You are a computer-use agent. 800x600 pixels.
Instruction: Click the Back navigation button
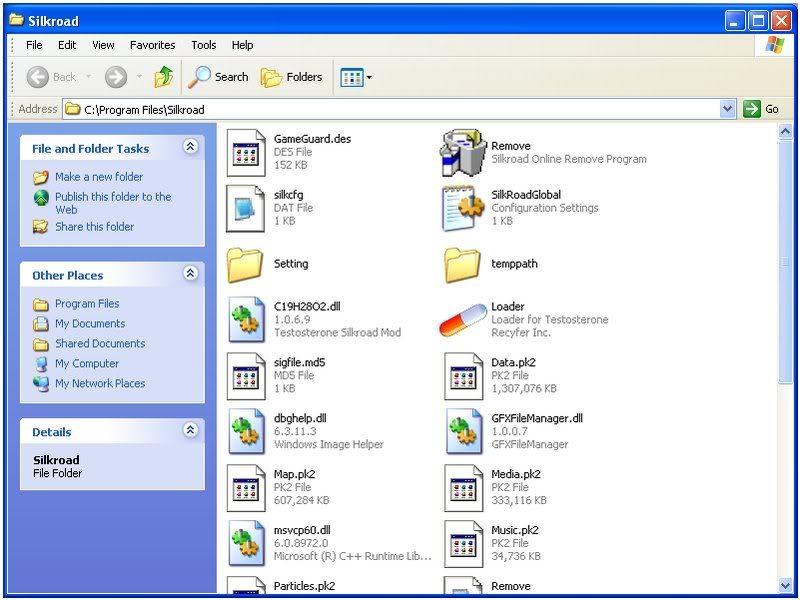51,77
